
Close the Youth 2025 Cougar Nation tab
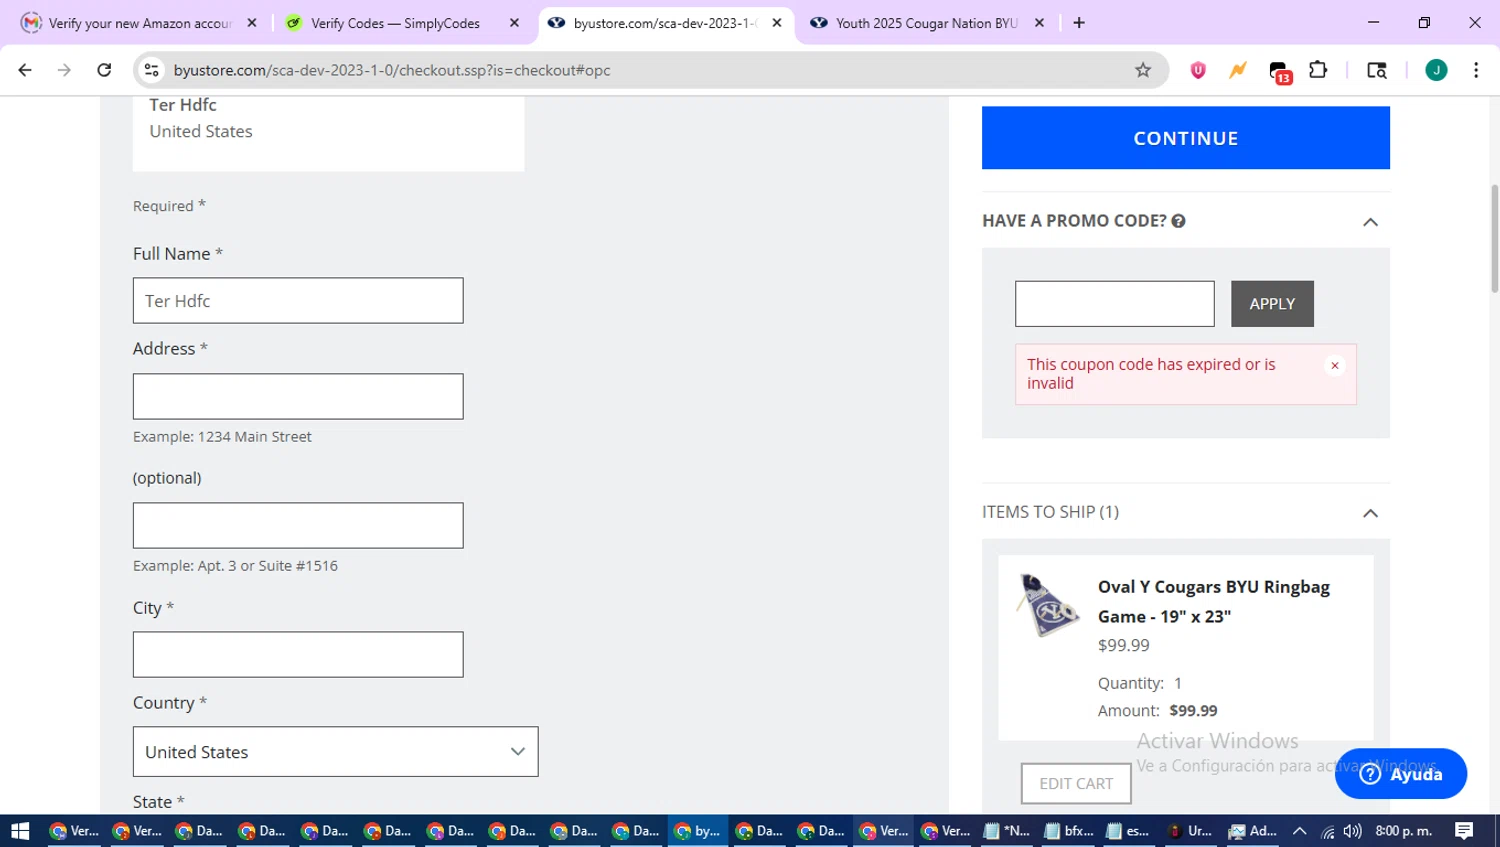[x=1039, y=23]
